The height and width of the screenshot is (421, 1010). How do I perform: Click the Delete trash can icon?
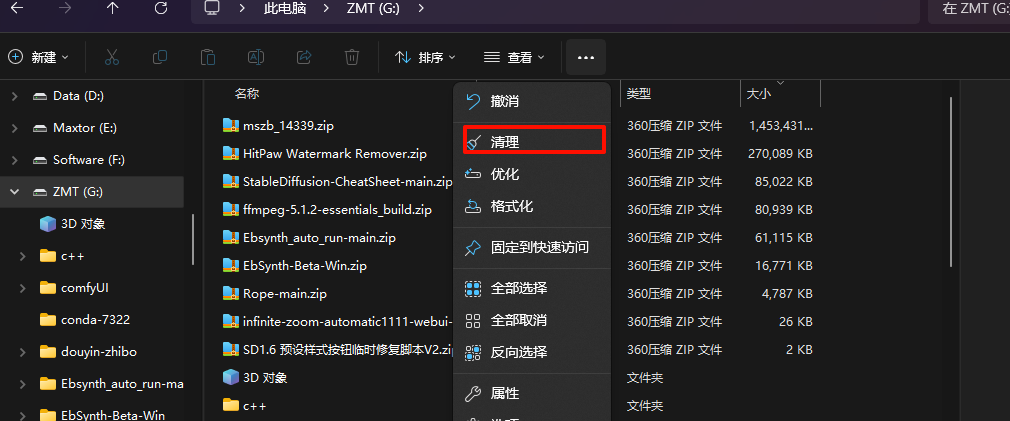pos(352,57)
